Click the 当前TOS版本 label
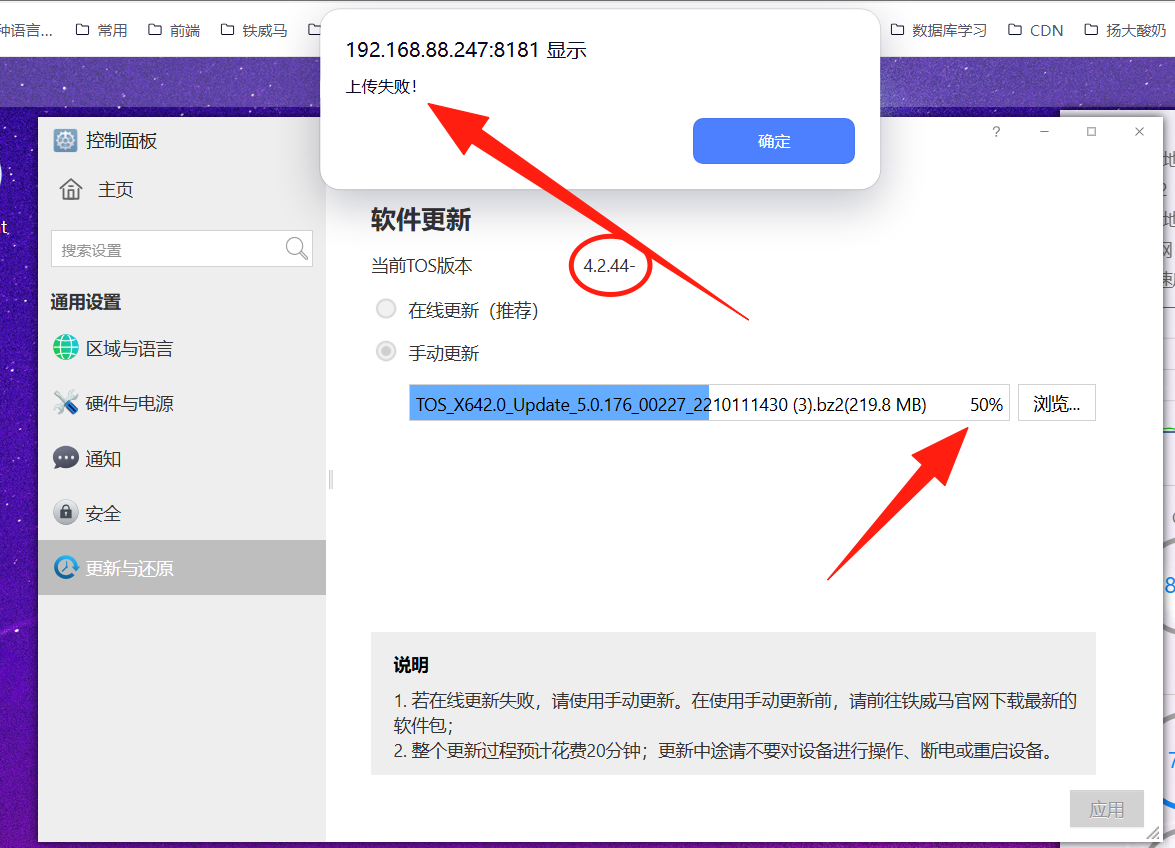Screen dimensions: 1175x848 point(421,266)
